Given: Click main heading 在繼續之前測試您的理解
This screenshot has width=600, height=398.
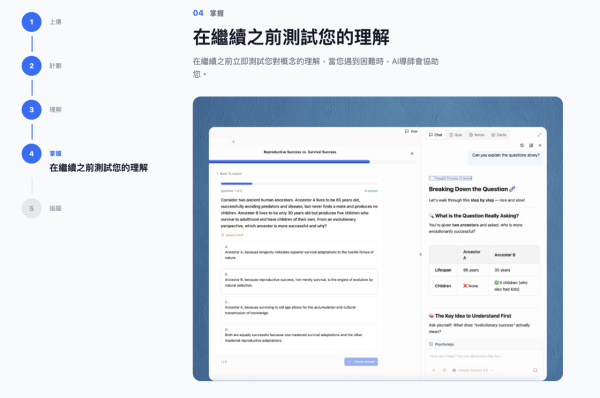Looking at the screenshot, I should (291, 37).
